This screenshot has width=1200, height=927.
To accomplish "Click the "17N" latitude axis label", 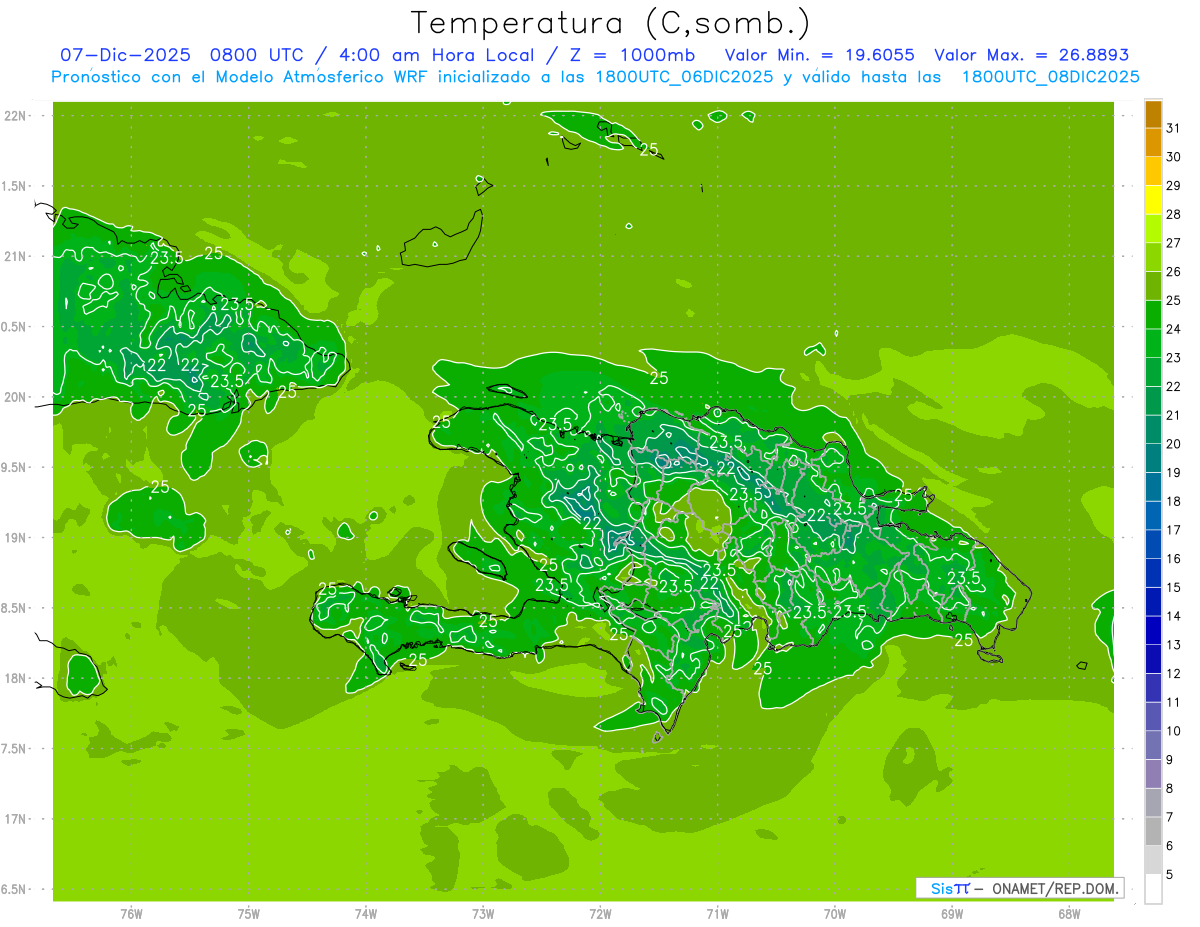I will point(15,819).
